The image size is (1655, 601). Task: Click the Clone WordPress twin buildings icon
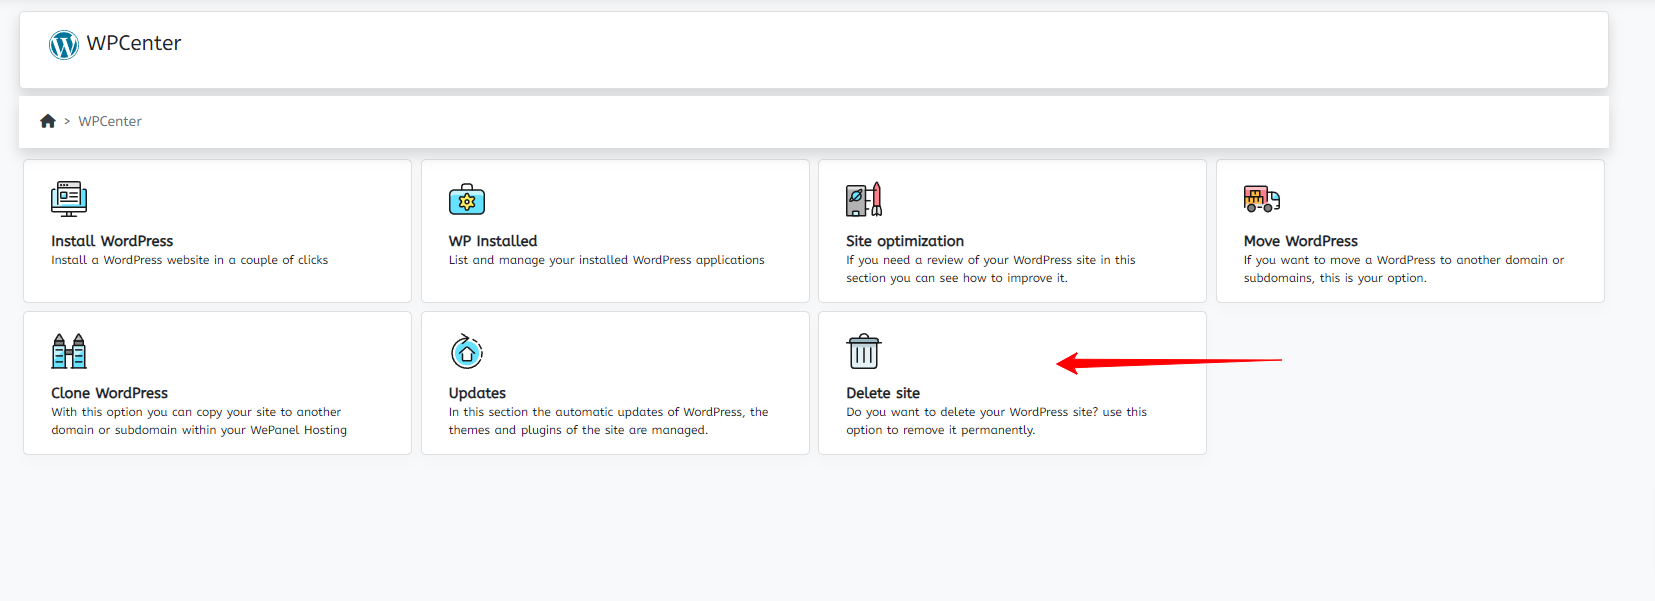click(69, 351)
